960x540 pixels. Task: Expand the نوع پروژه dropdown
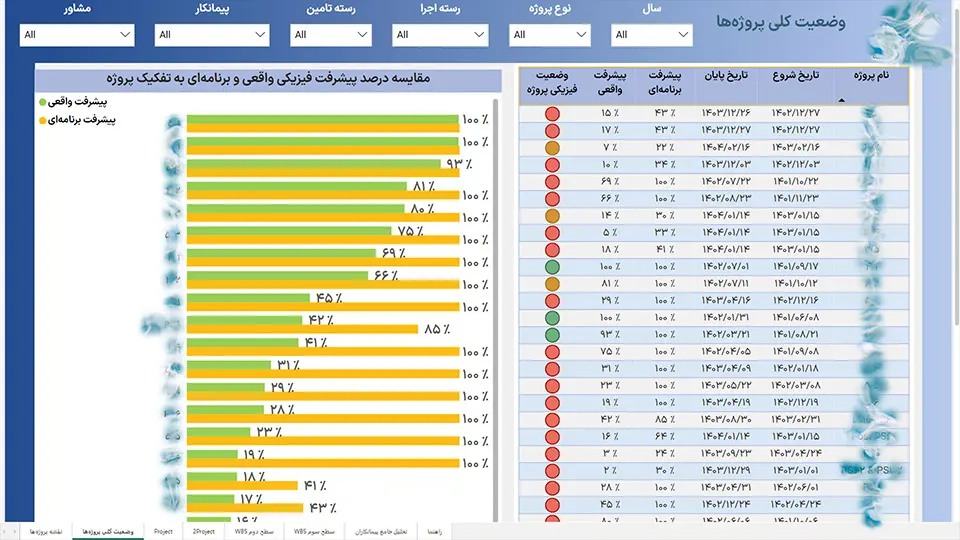549,35
